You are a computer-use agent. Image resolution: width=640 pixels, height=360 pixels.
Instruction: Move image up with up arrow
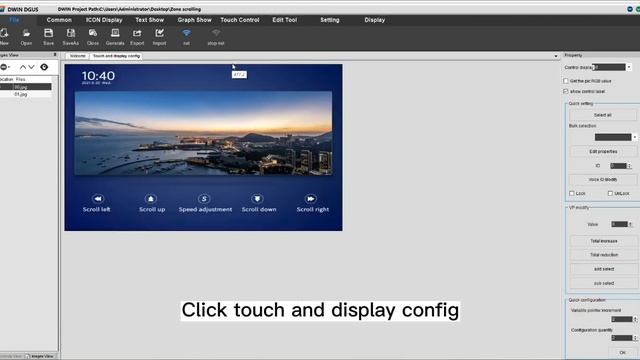point(23,67)
